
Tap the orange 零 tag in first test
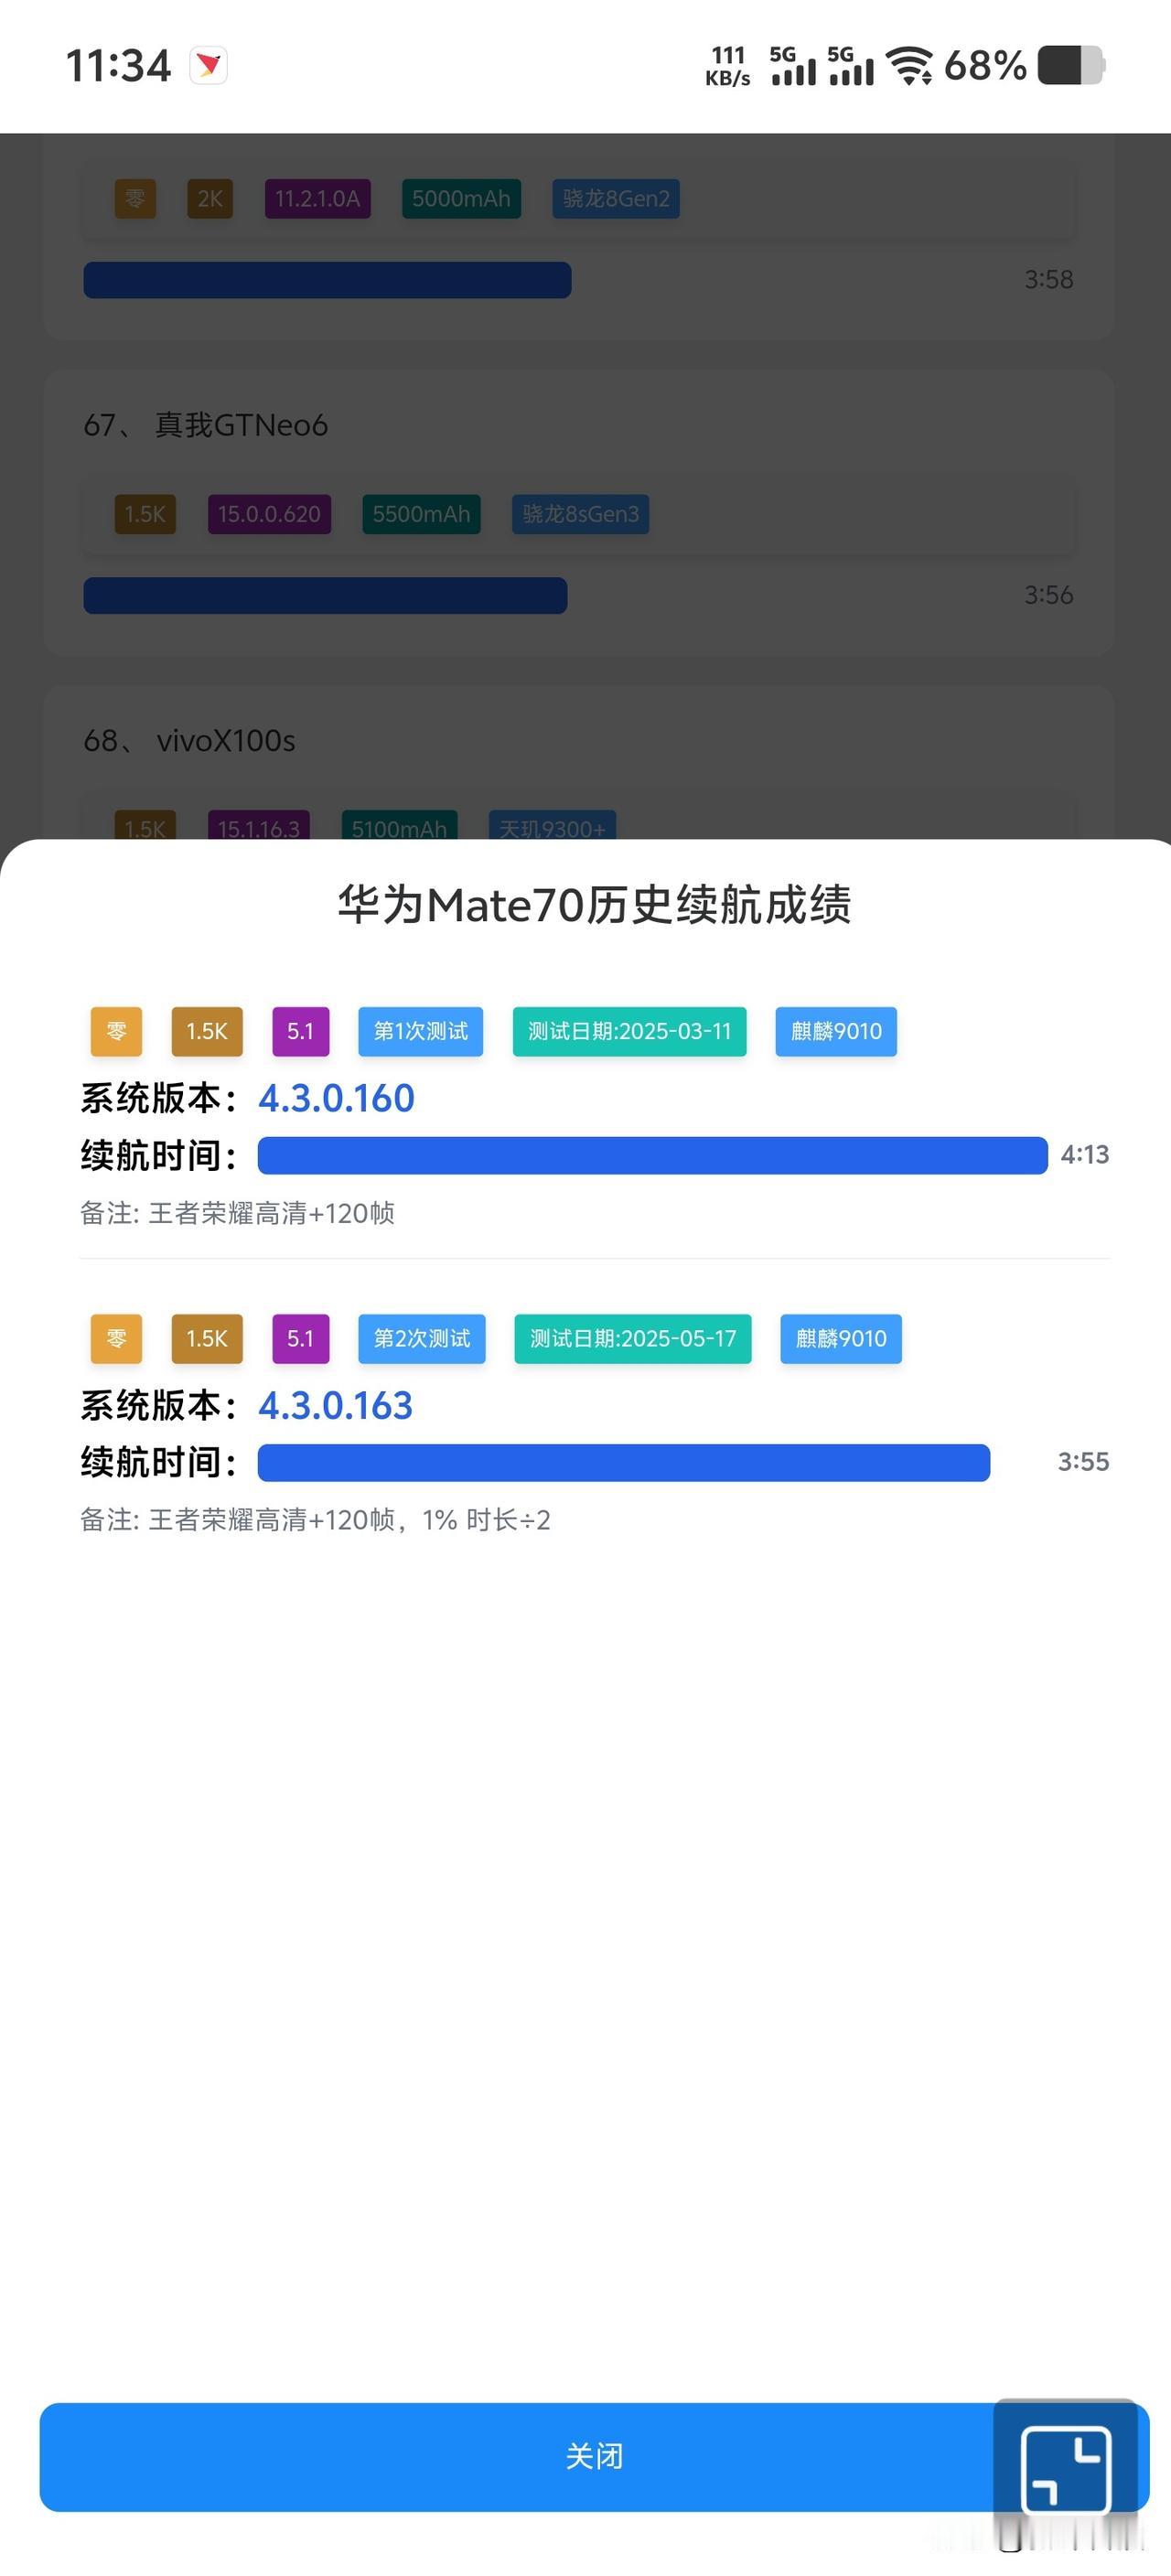(x=116, y=1031)
